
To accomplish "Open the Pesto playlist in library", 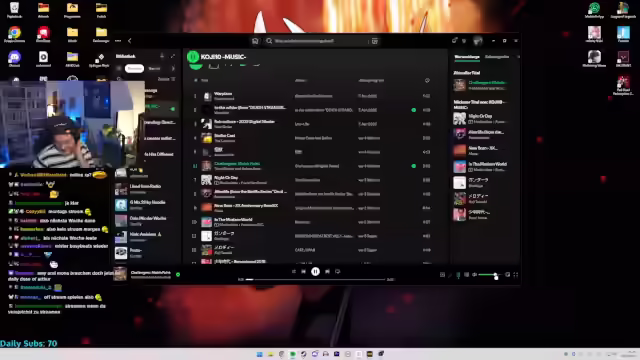I will (x=146, y=253).
